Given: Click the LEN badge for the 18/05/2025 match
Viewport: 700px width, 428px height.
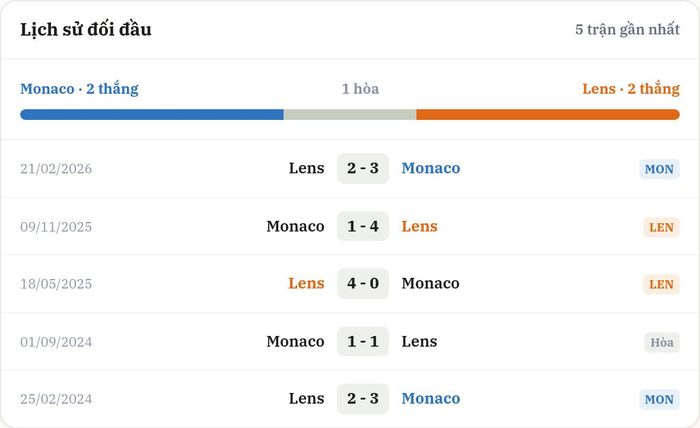Looking at the screenshot, I should click(x=661, y=284).
